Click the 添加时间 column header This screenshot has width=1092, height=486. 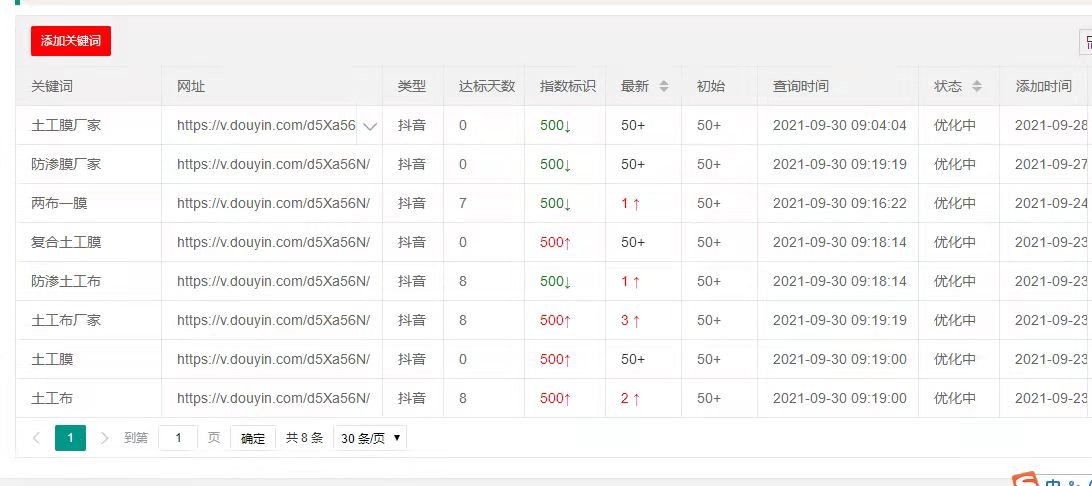(x=1043, y=86)
